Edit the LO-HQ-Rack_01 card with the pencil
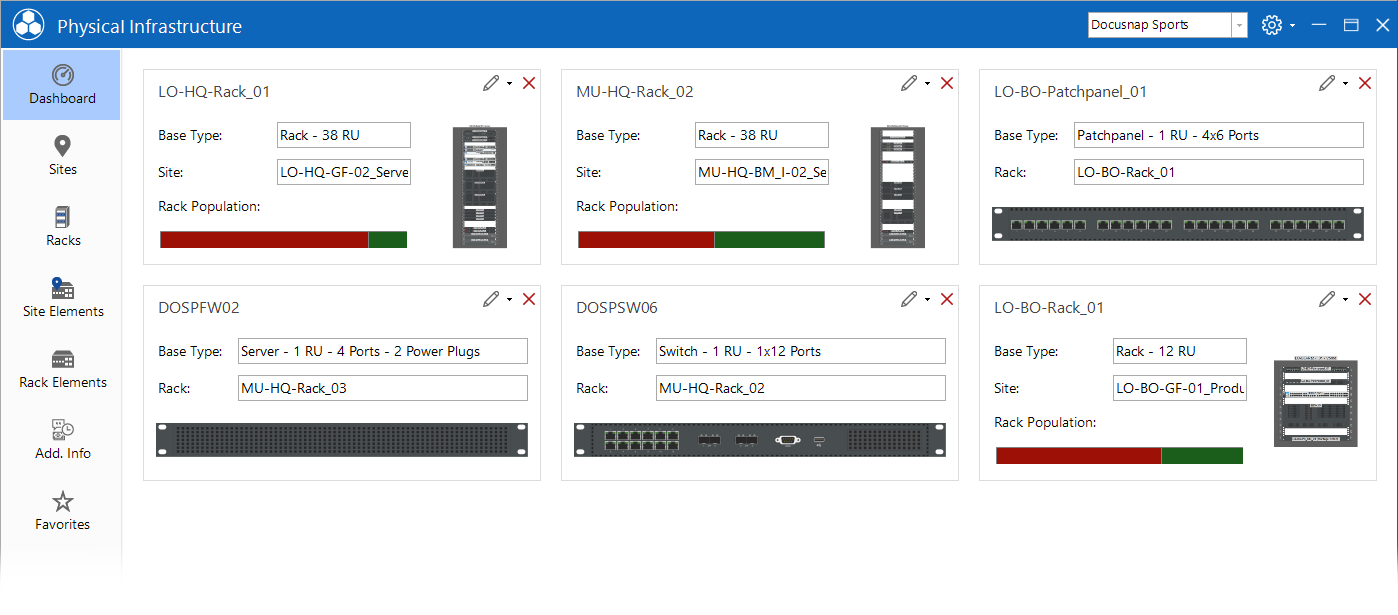Image resolution: width=1398 pixels, height=615 pixels. 490,83
